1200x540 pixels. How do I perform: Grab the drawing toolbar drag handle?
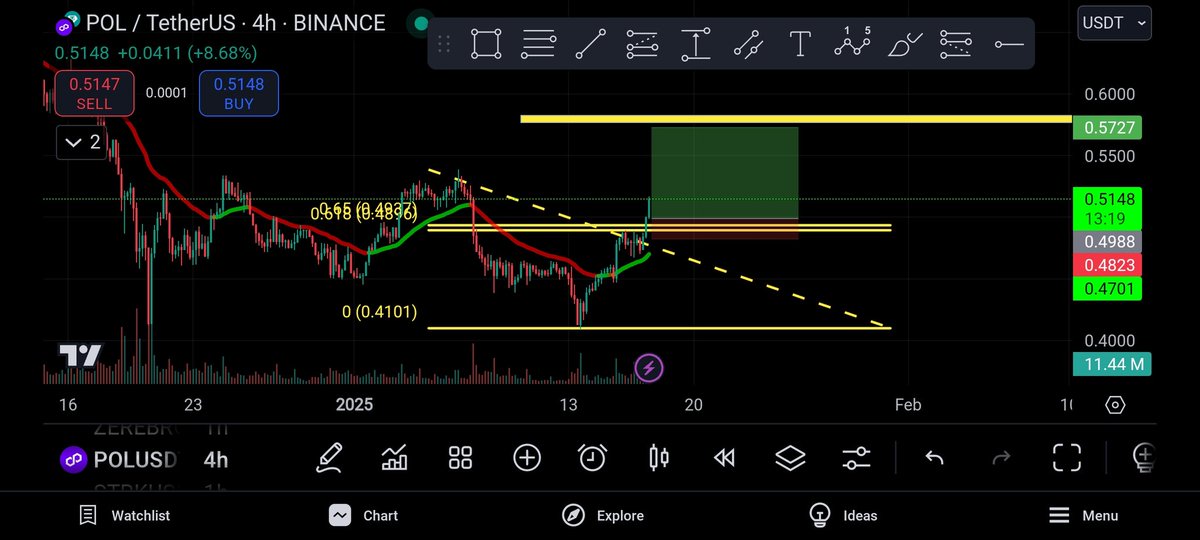[446, 44]
